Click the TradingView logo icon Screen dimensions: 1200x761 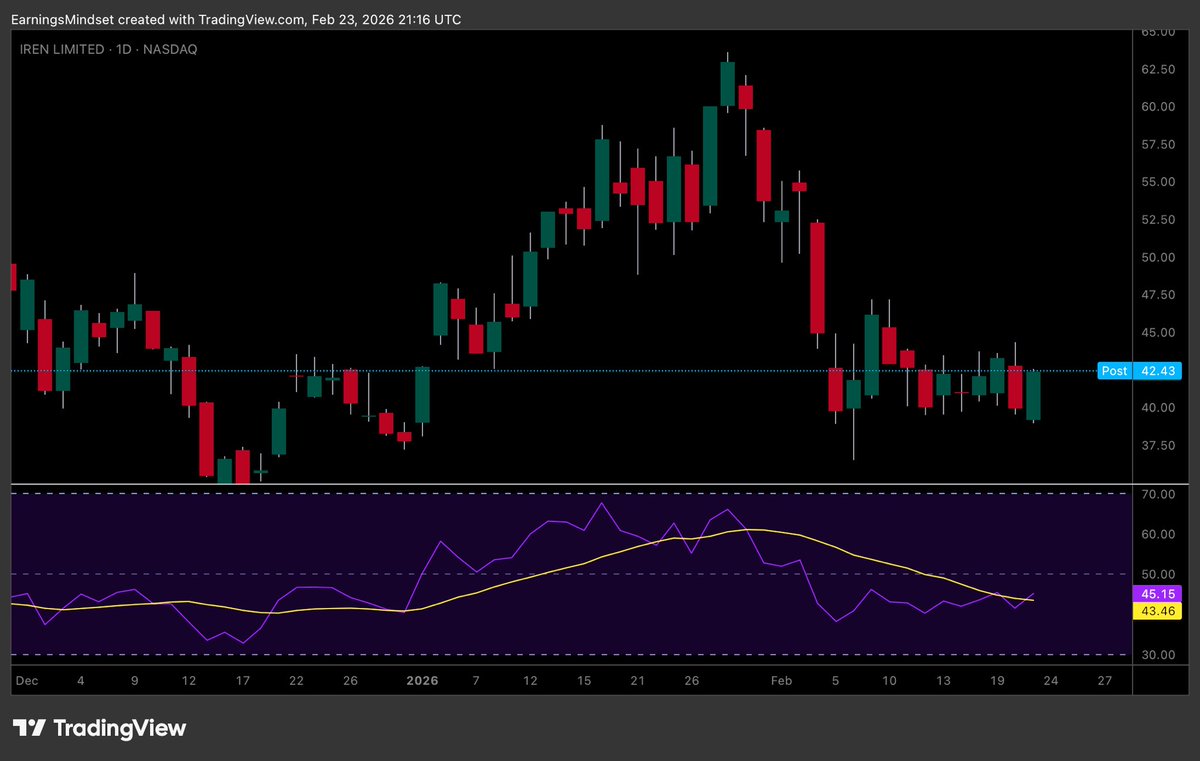coord(28,728)
